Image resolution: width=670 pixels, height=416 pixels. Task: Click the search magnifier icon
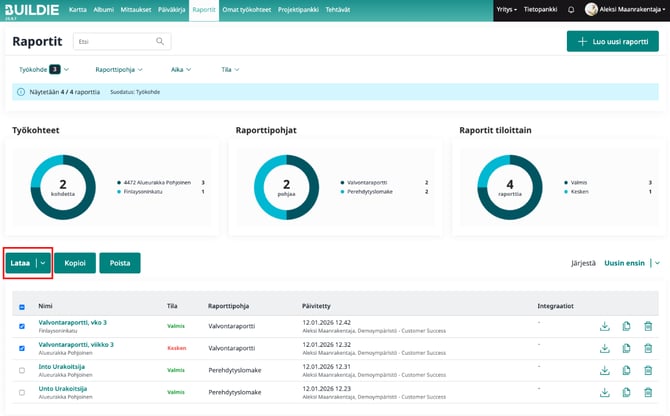pos(161,42)
